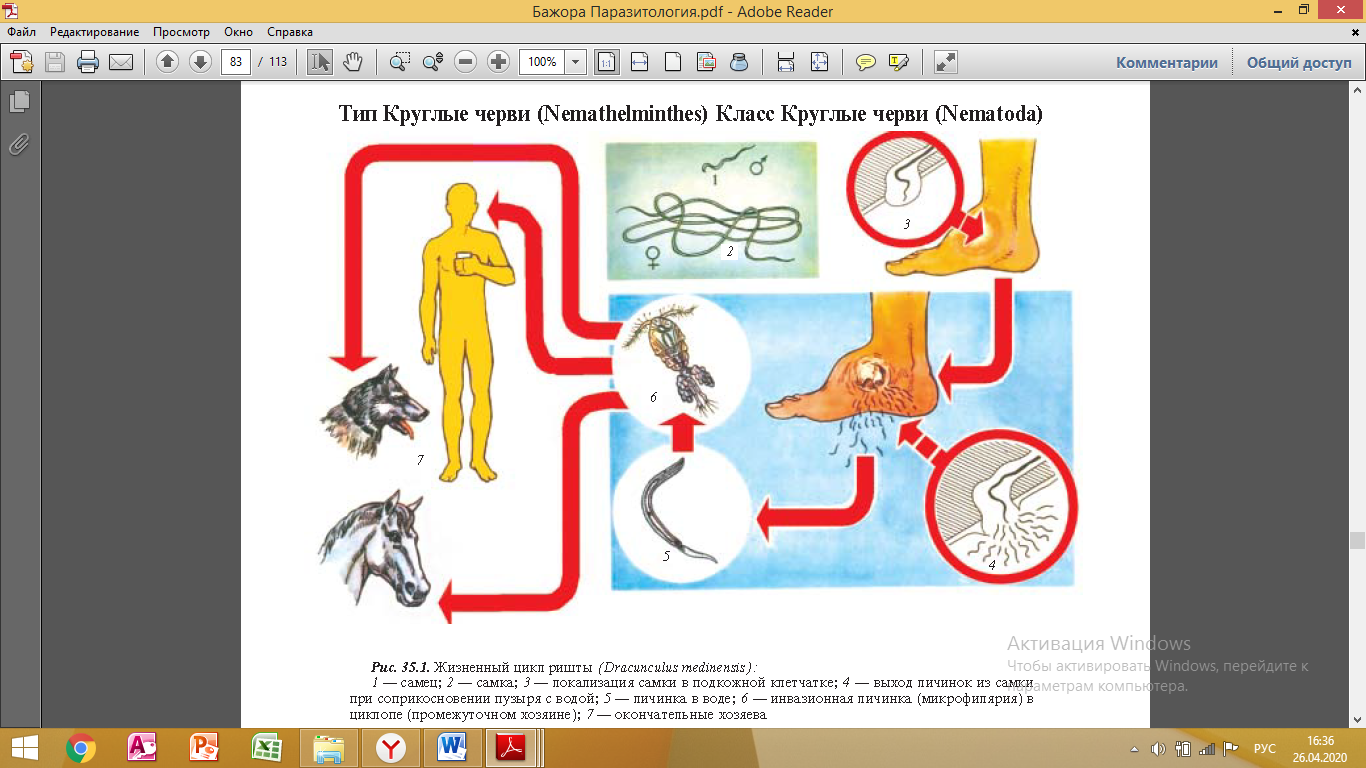Click the Fit One Full Page icon
The image size is (1366, 768).
(x=673, y=62)
